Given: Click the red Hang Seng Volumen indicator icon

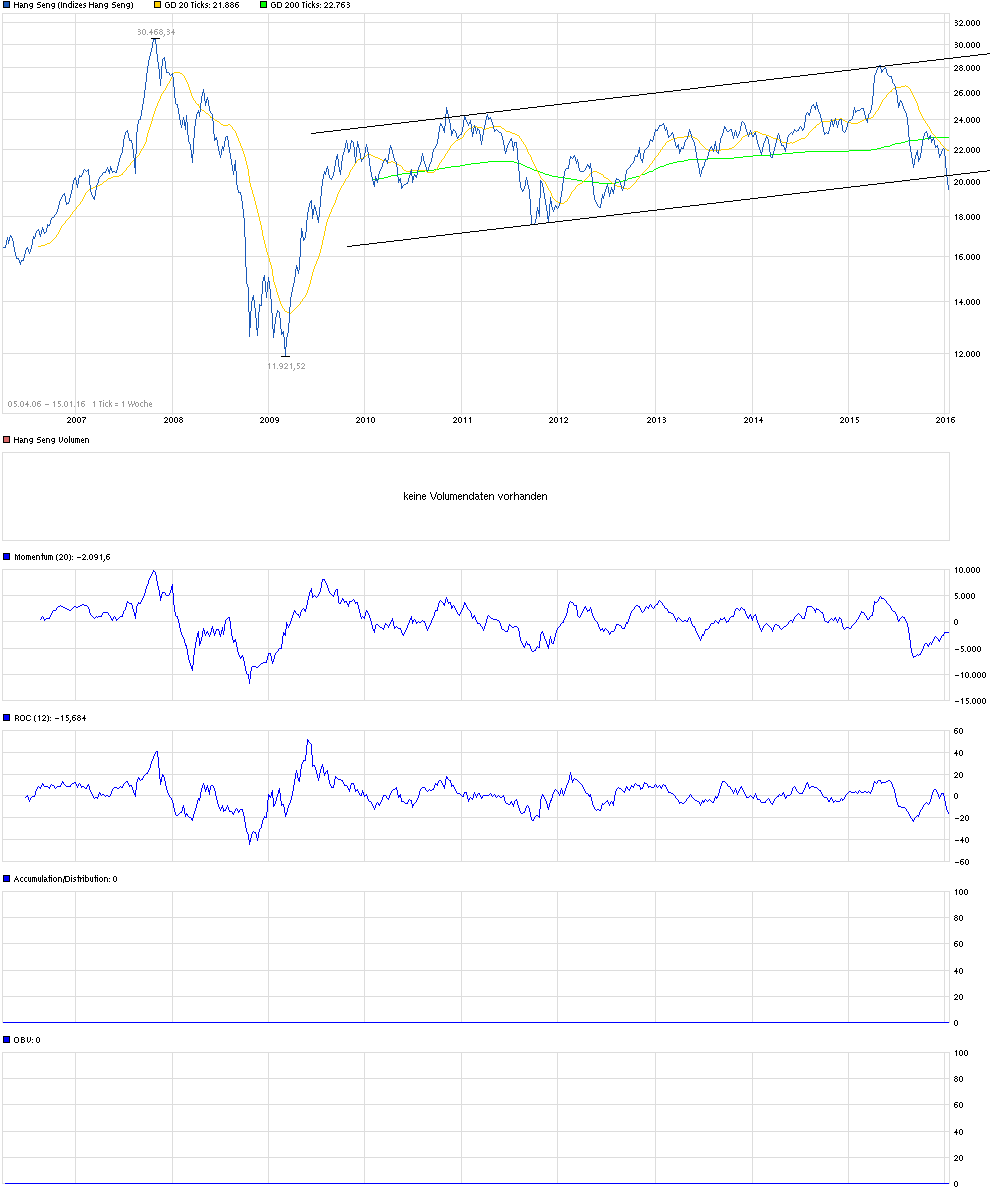Looking at the screenshot, I should [6, 438].
